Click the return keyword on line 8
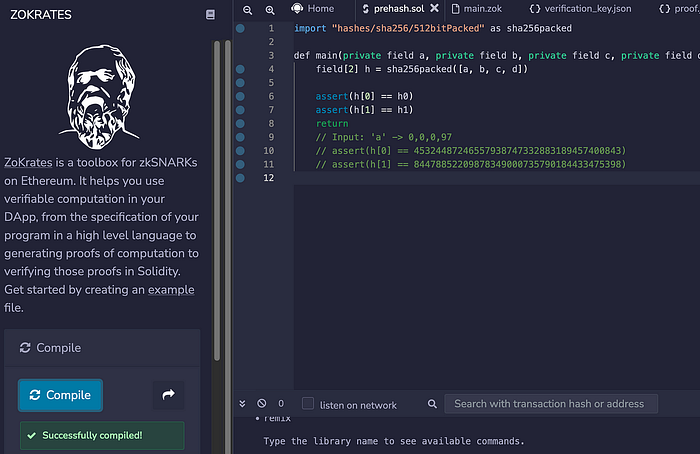Screen dimensions: 700x454 point(332,124)
